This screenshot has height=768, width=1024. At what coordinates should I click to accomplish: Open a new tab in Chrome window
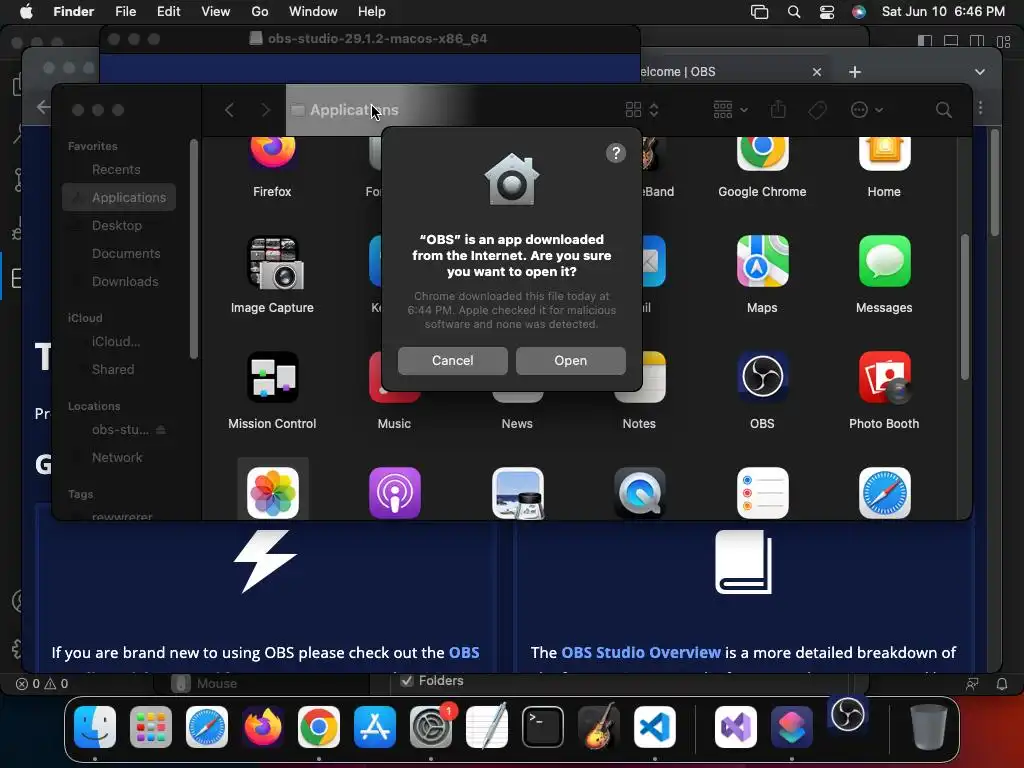coord(854,72)
